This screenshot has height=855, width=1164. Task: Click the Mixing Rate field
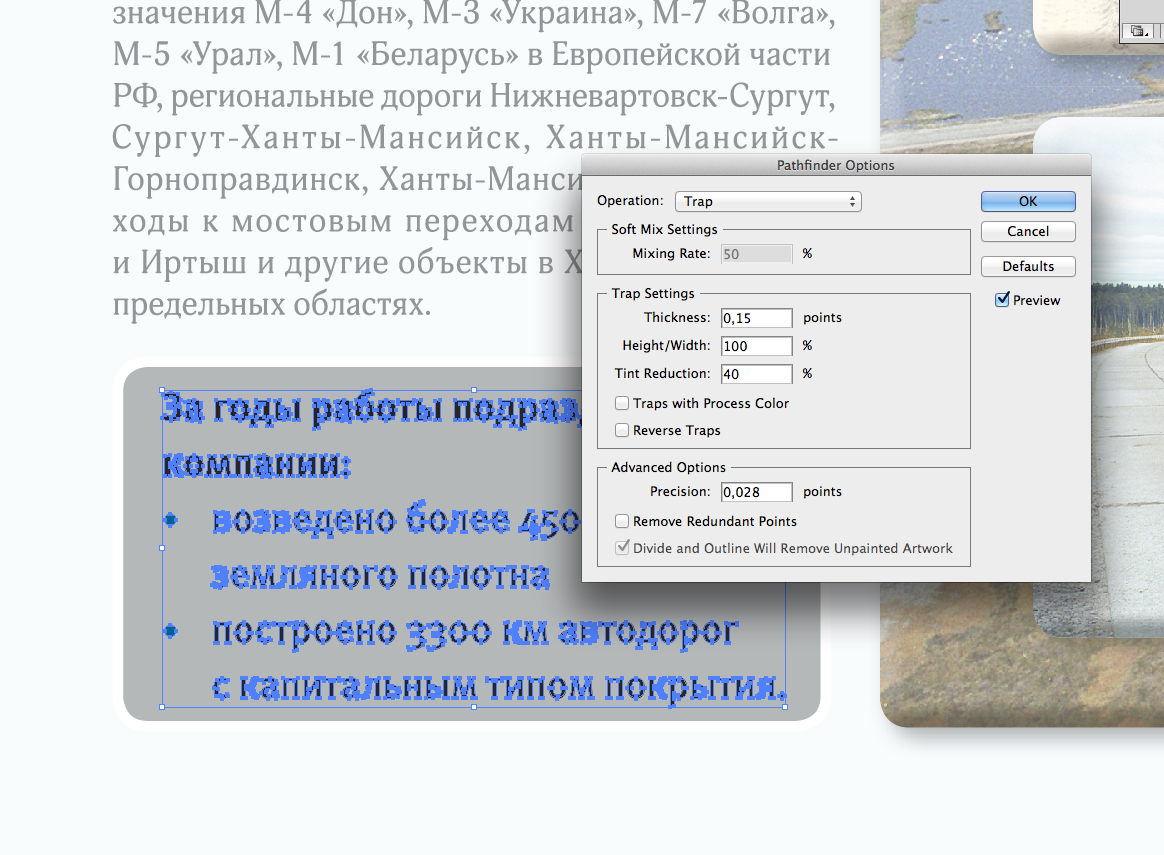(756, 254)
